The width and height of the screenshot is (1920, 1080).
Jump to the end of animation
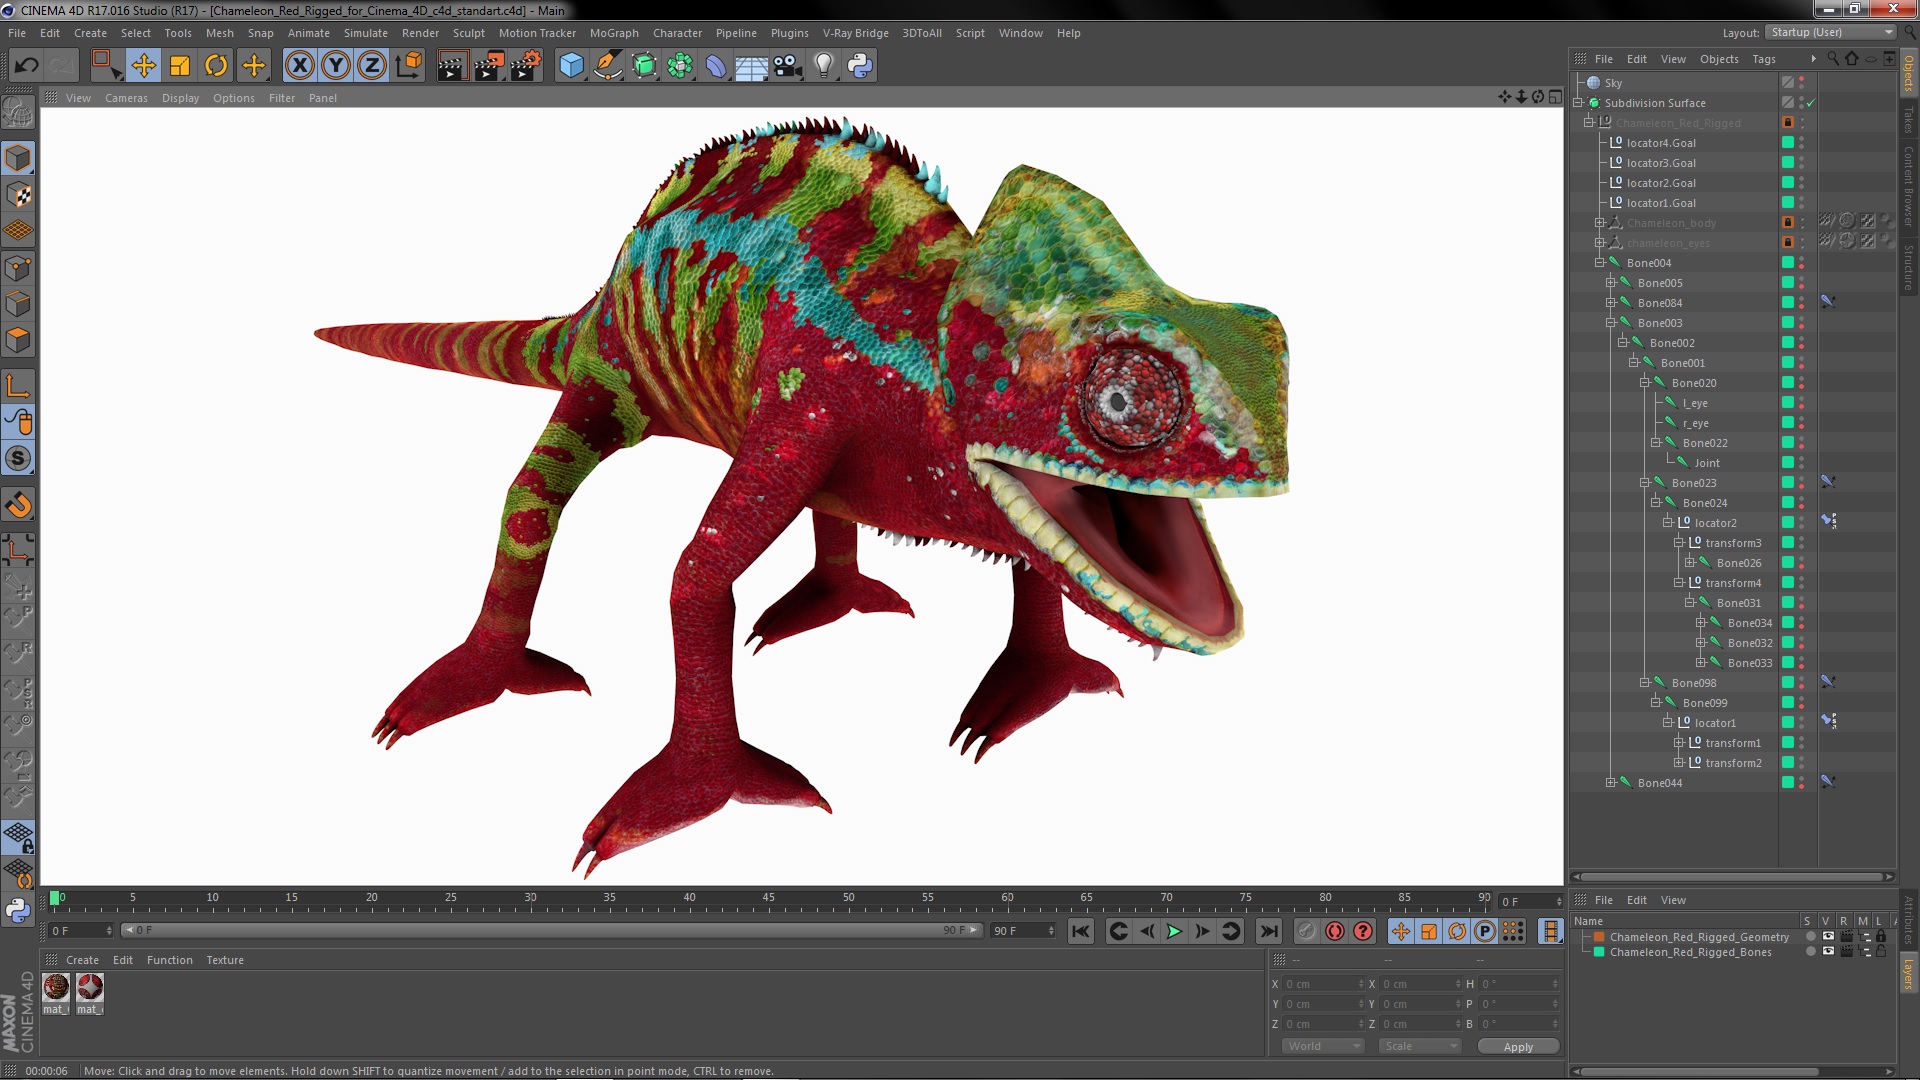point(1268,932)
